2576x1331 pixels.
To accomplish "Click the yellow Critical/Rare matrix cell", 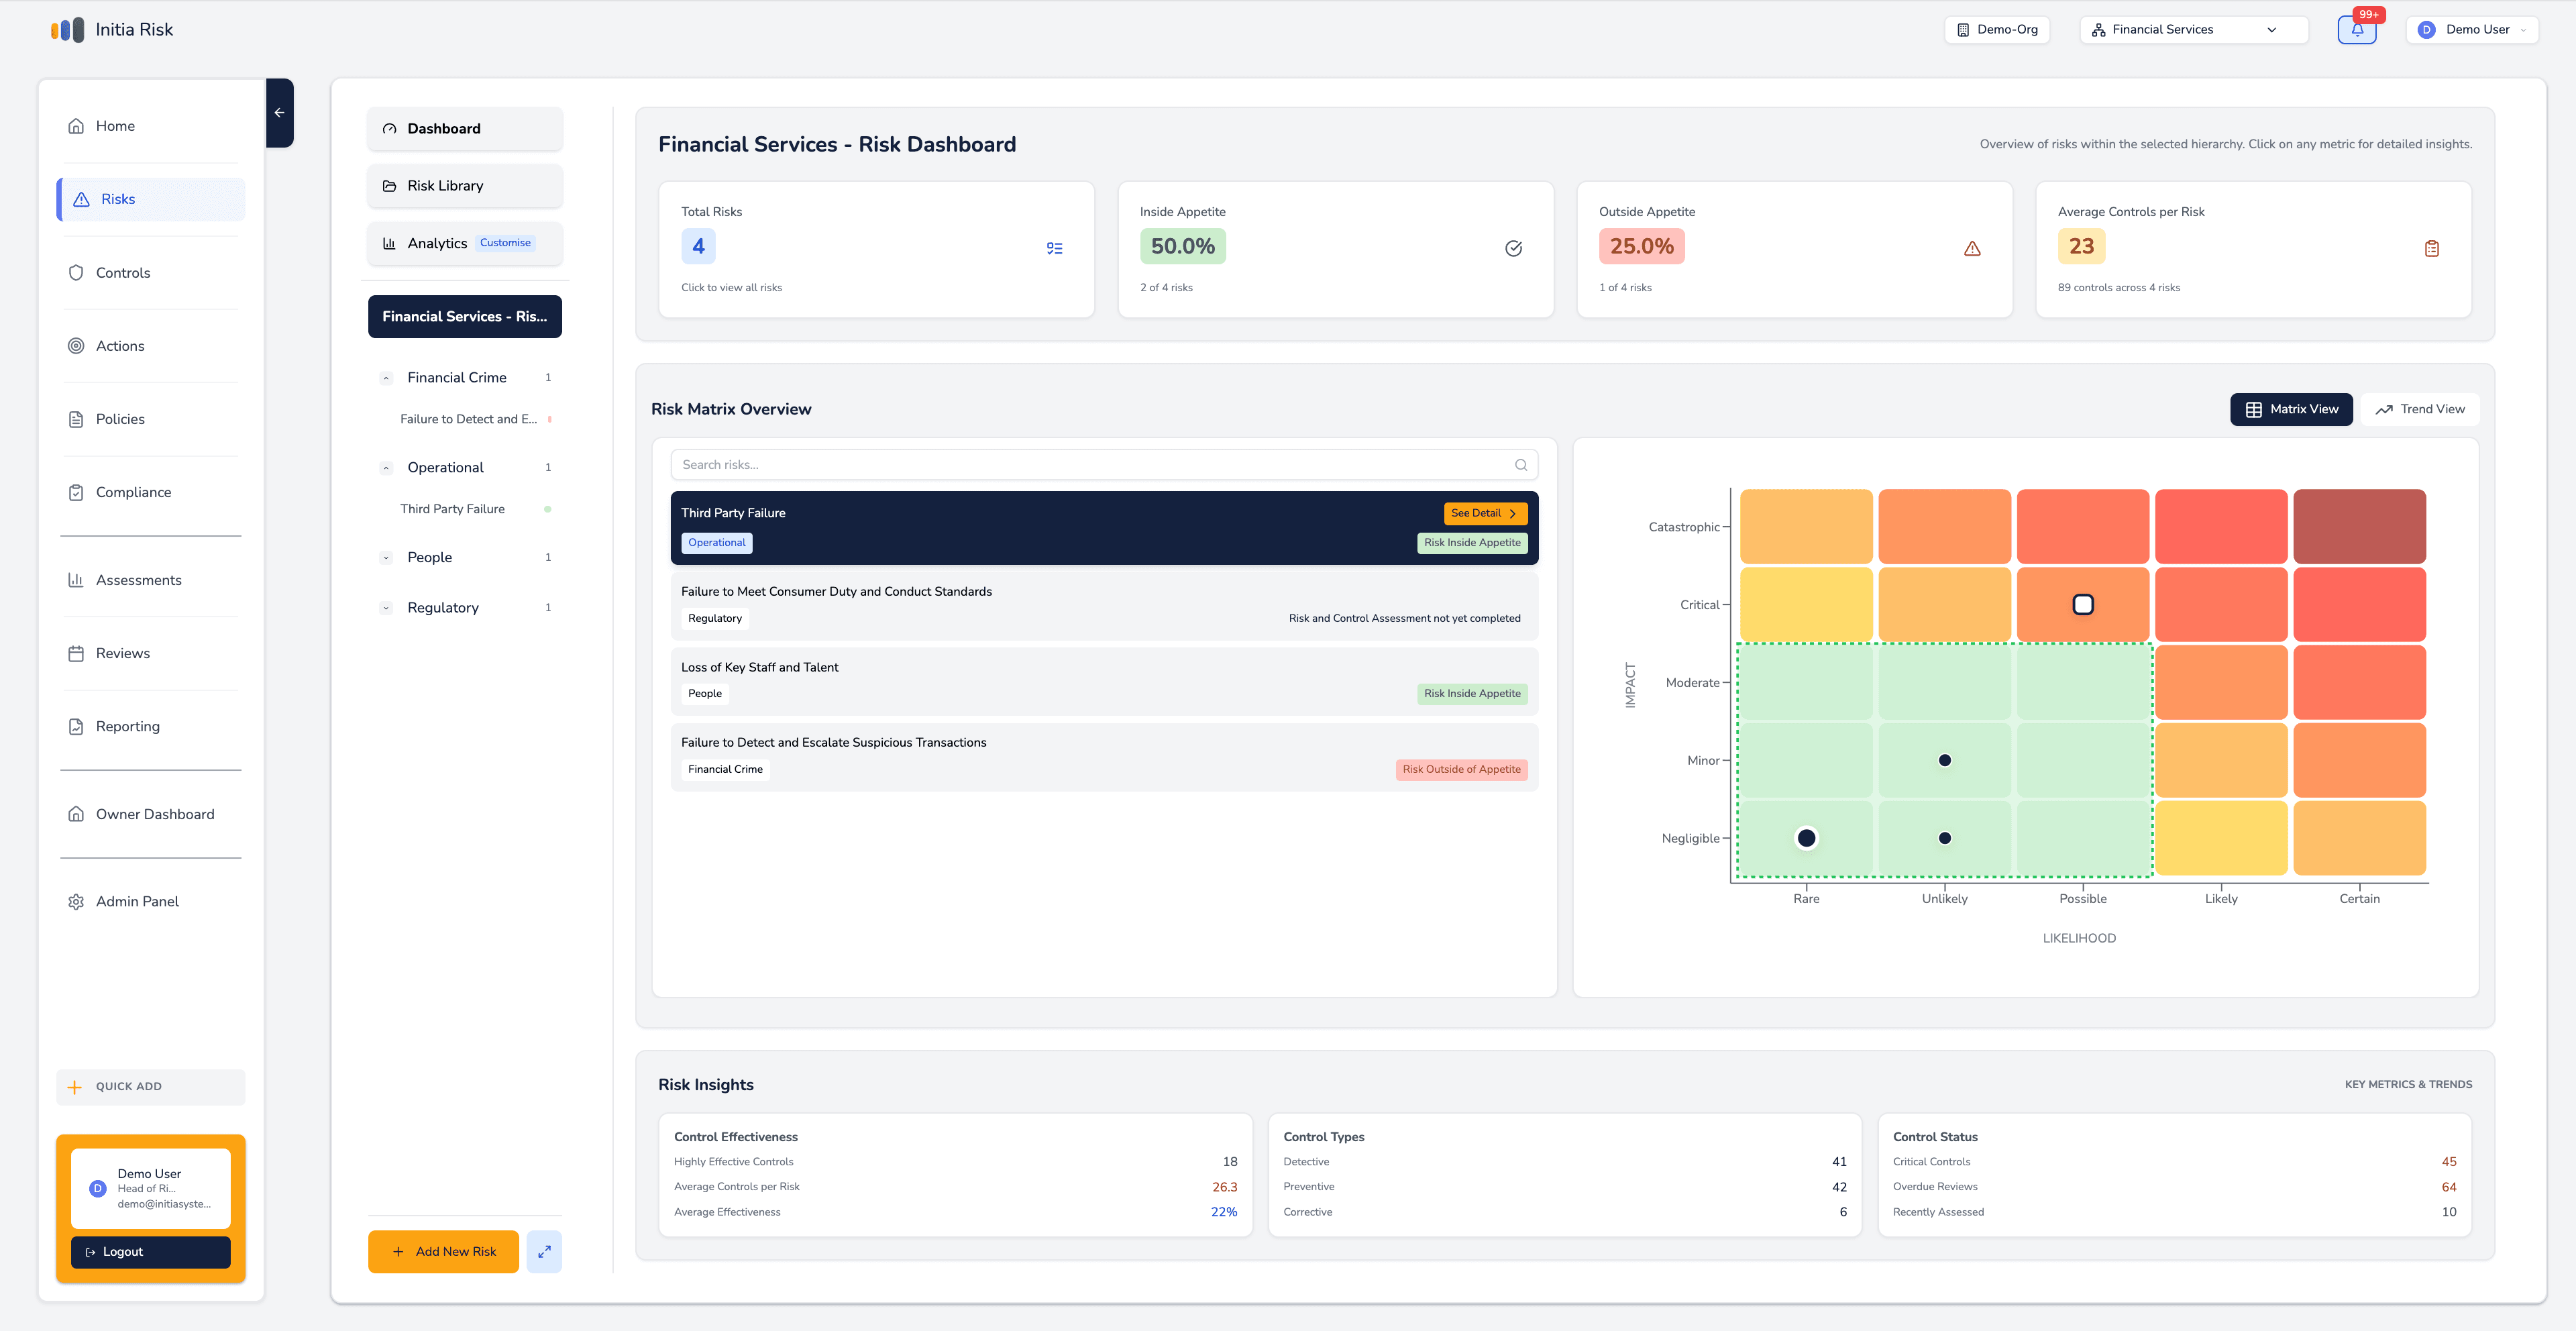I will (x=1806, y=604).
